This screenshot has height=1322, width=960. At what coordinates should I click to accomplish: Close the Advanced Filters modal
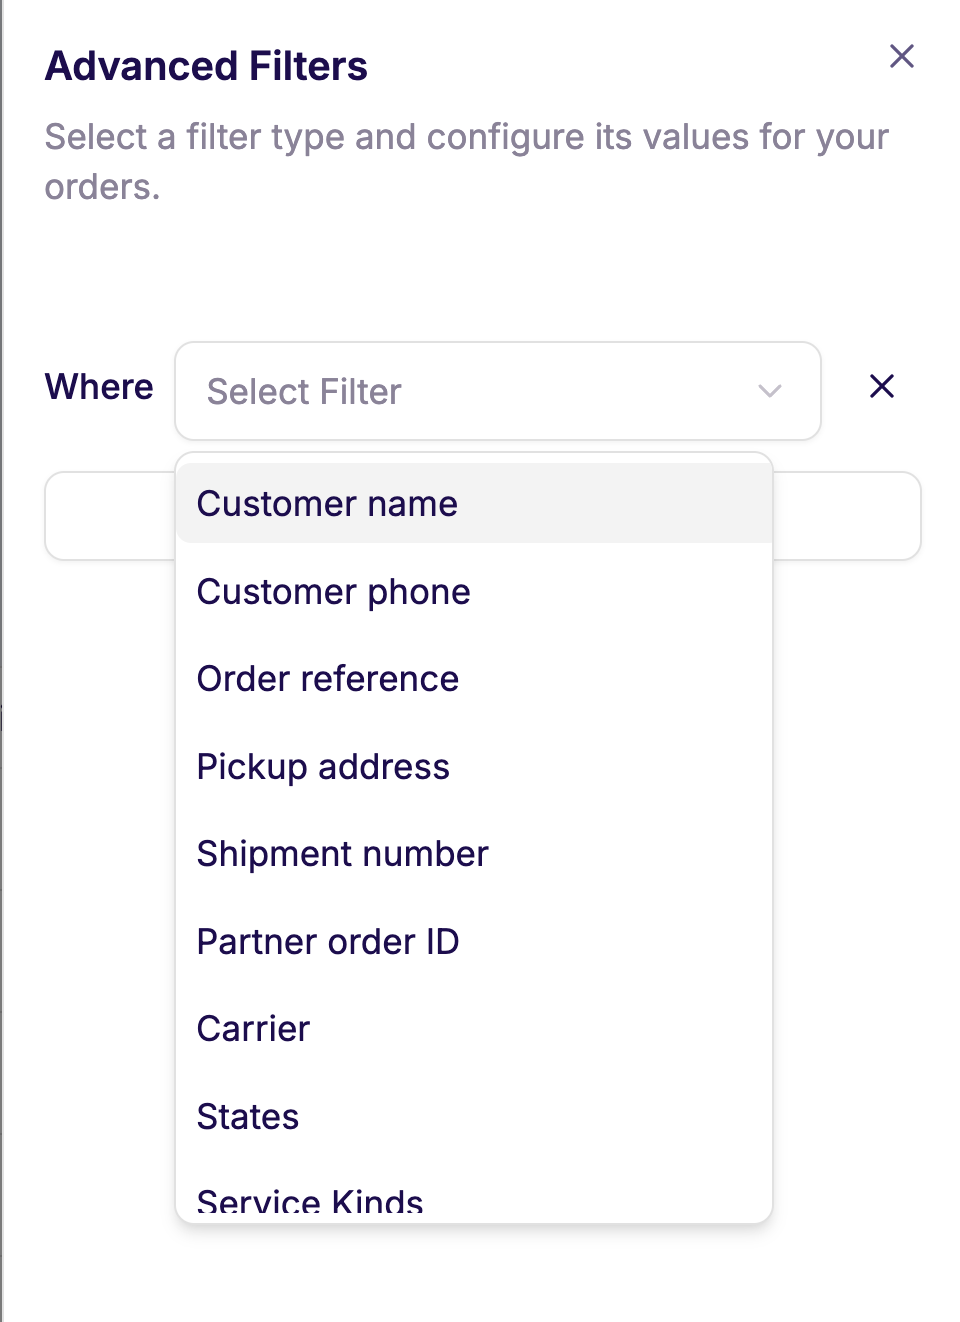[x=901, y=57]
